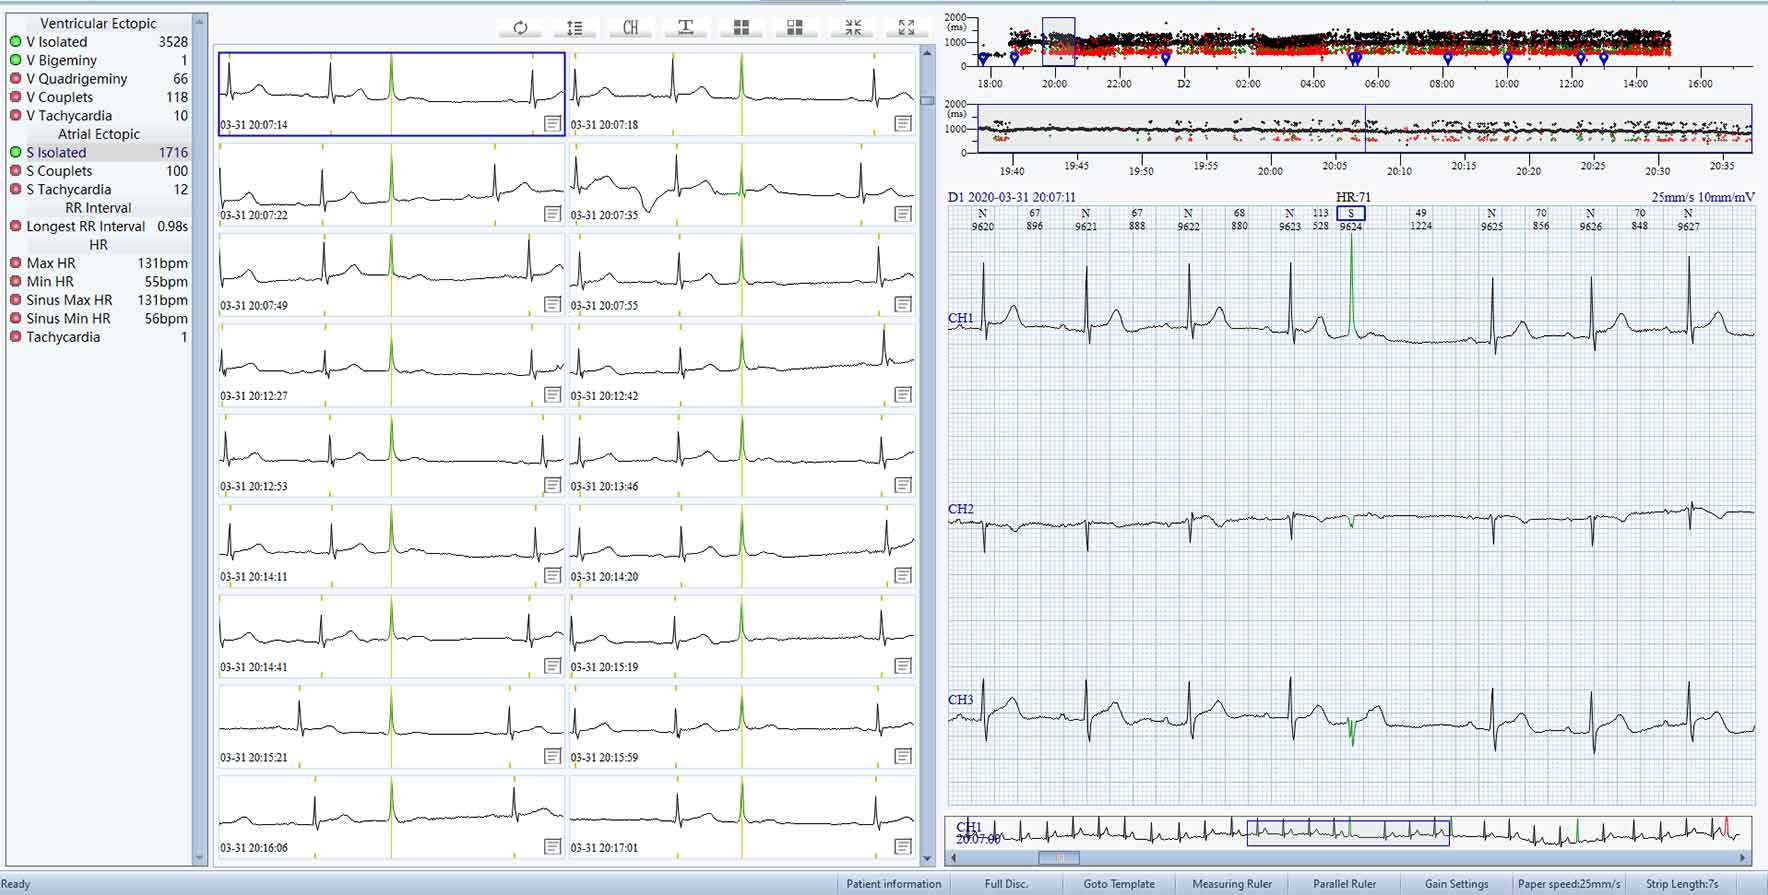Open note icon on 20:15:21 thumbnail
This screenshot has width=1768, height=895.
coord(552,756)
